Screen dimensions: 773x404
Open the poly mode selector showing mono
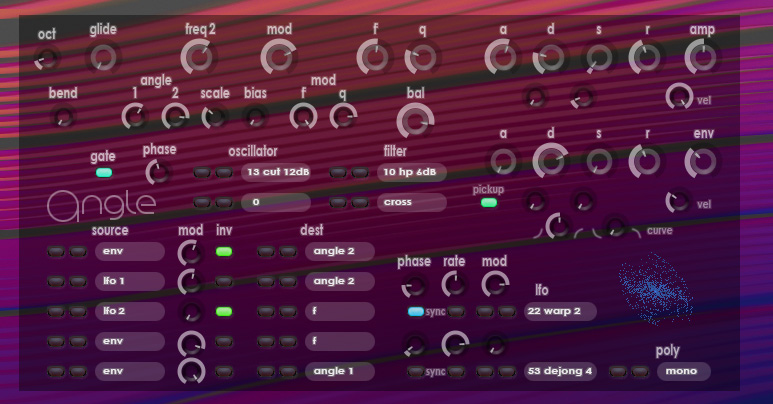tap(684, 371)
